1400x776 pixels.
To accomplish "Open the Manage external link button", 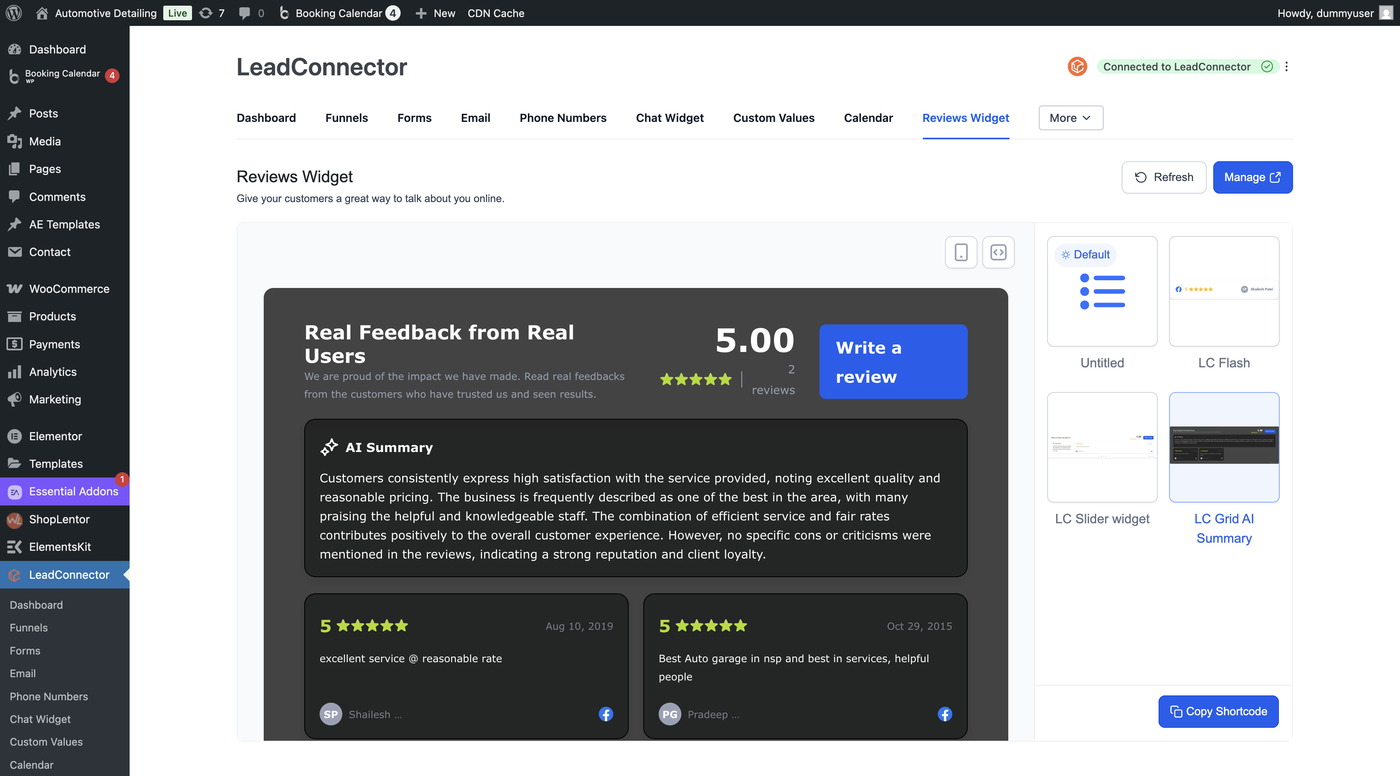I will [x=1252, y=177].
